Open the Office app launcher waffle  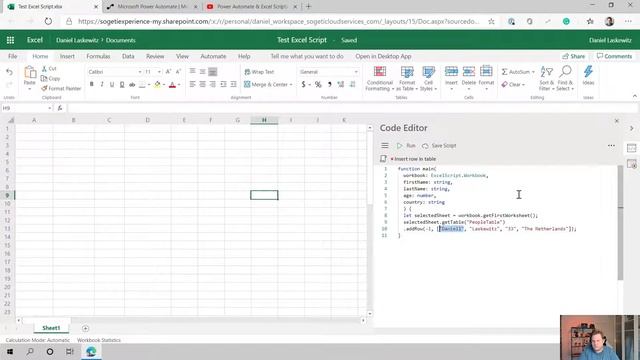(10, 40)
